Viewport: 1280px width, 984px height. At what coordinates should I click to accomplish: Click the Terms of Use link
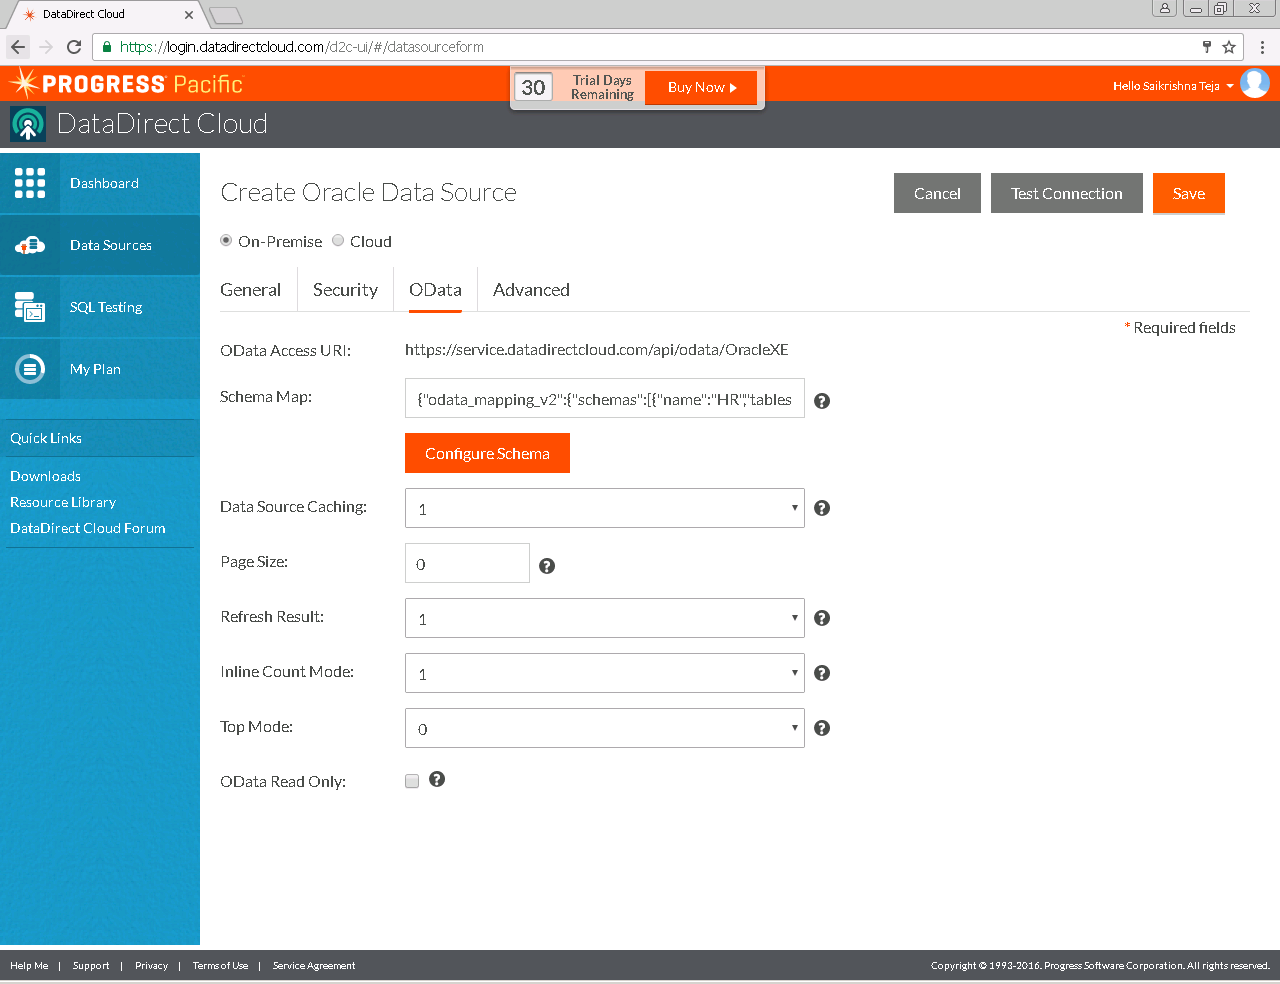coord(220,966)
